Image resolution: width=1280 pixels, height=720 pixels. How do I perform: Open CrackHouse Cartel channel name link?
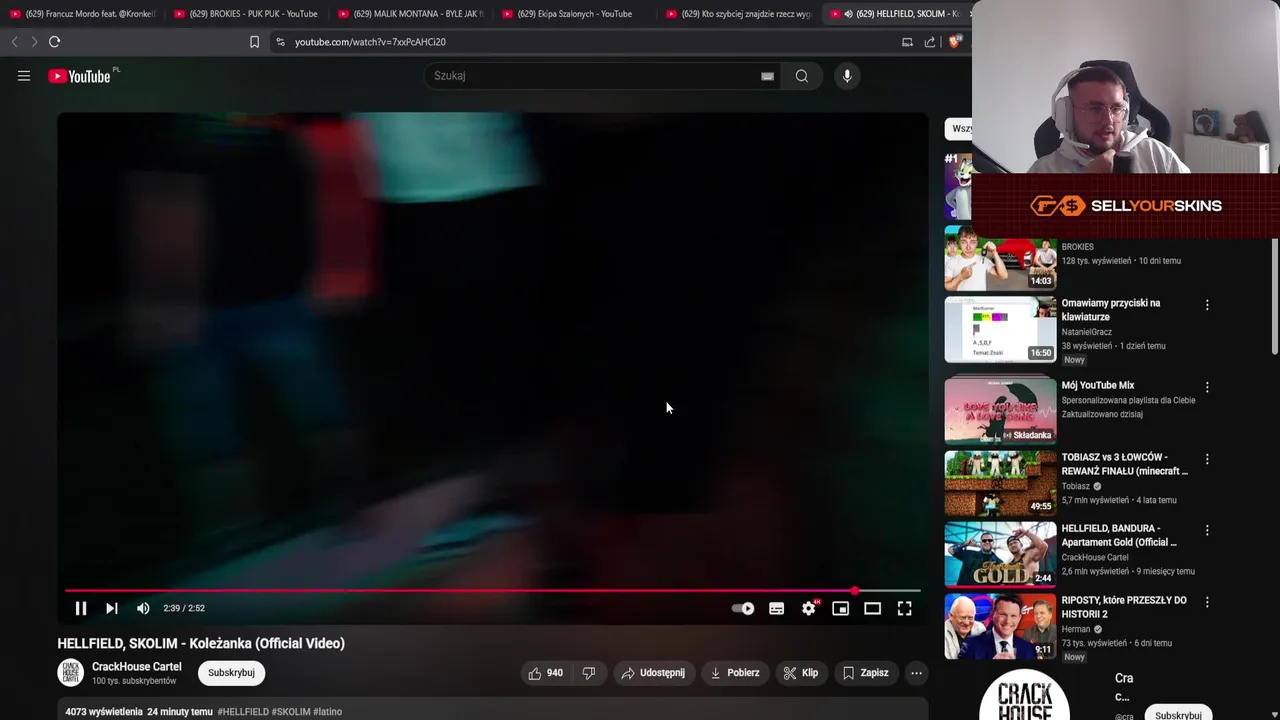click(x=137, y=667)
